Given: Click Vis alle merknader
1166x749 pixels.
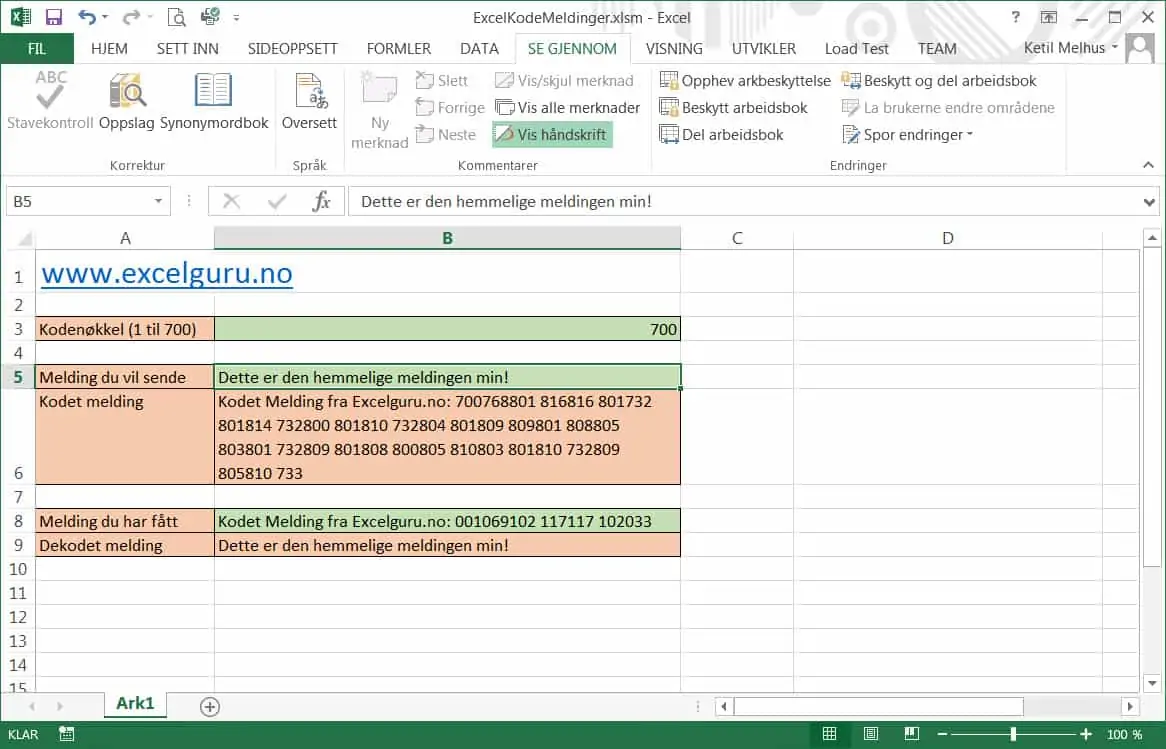Looking at the screenshot, I should (x=567, y=107).
